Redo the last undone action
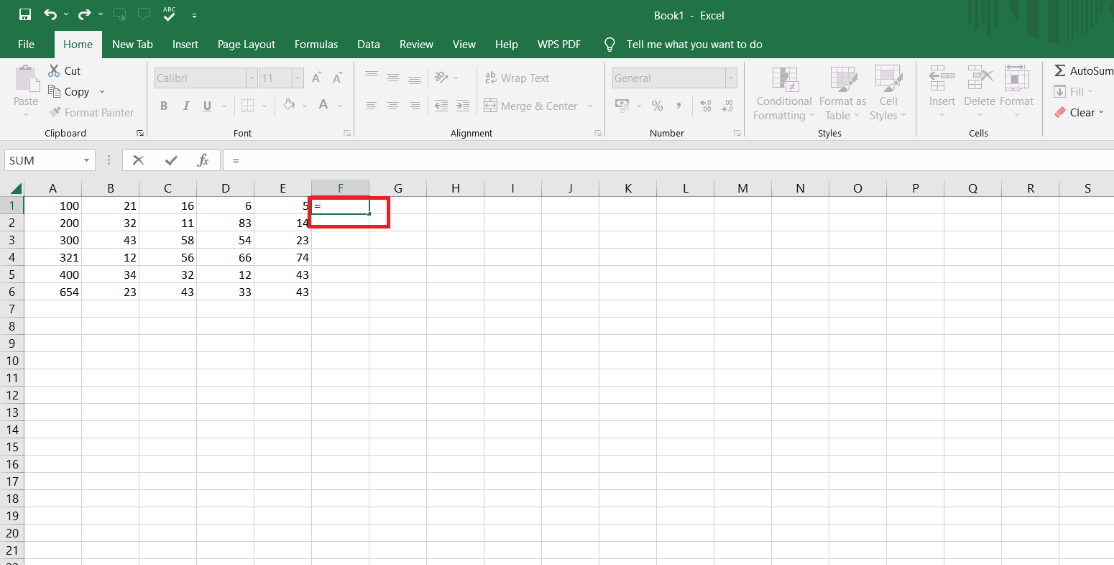1114x565 pixels. point(85,14)
